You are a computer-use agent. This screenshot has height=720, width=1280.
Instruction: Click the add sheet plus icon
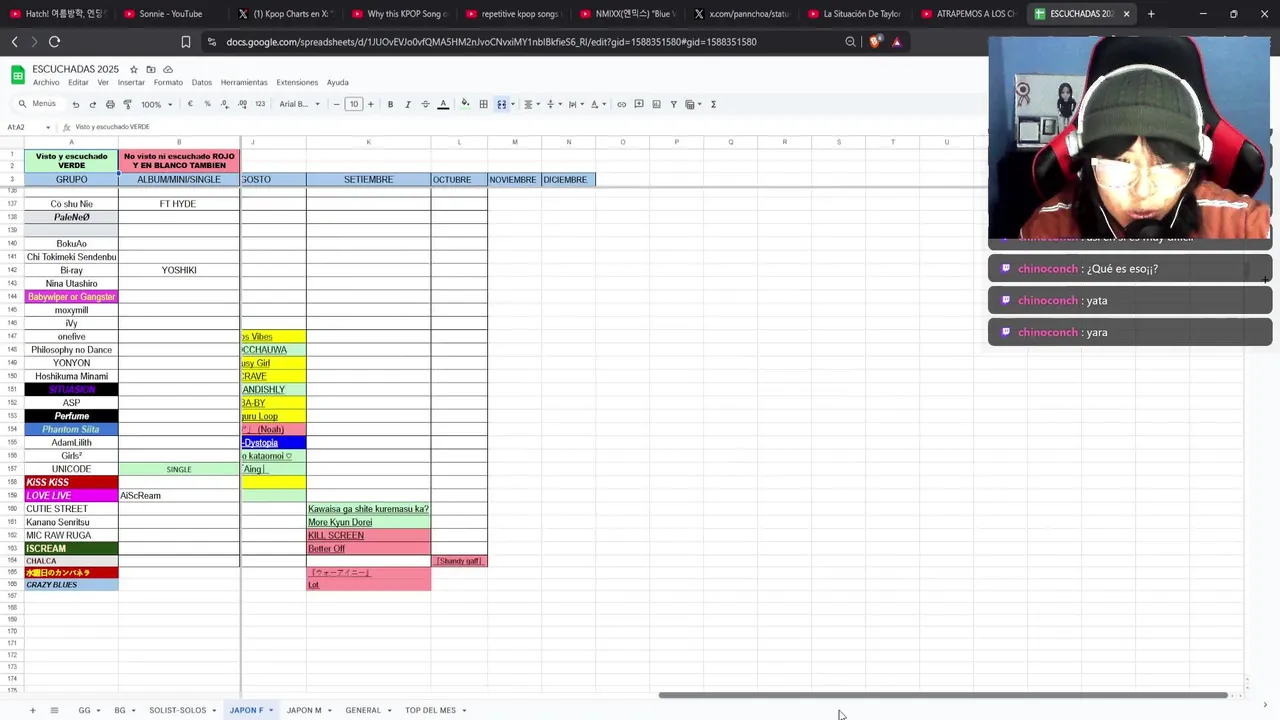32,710
